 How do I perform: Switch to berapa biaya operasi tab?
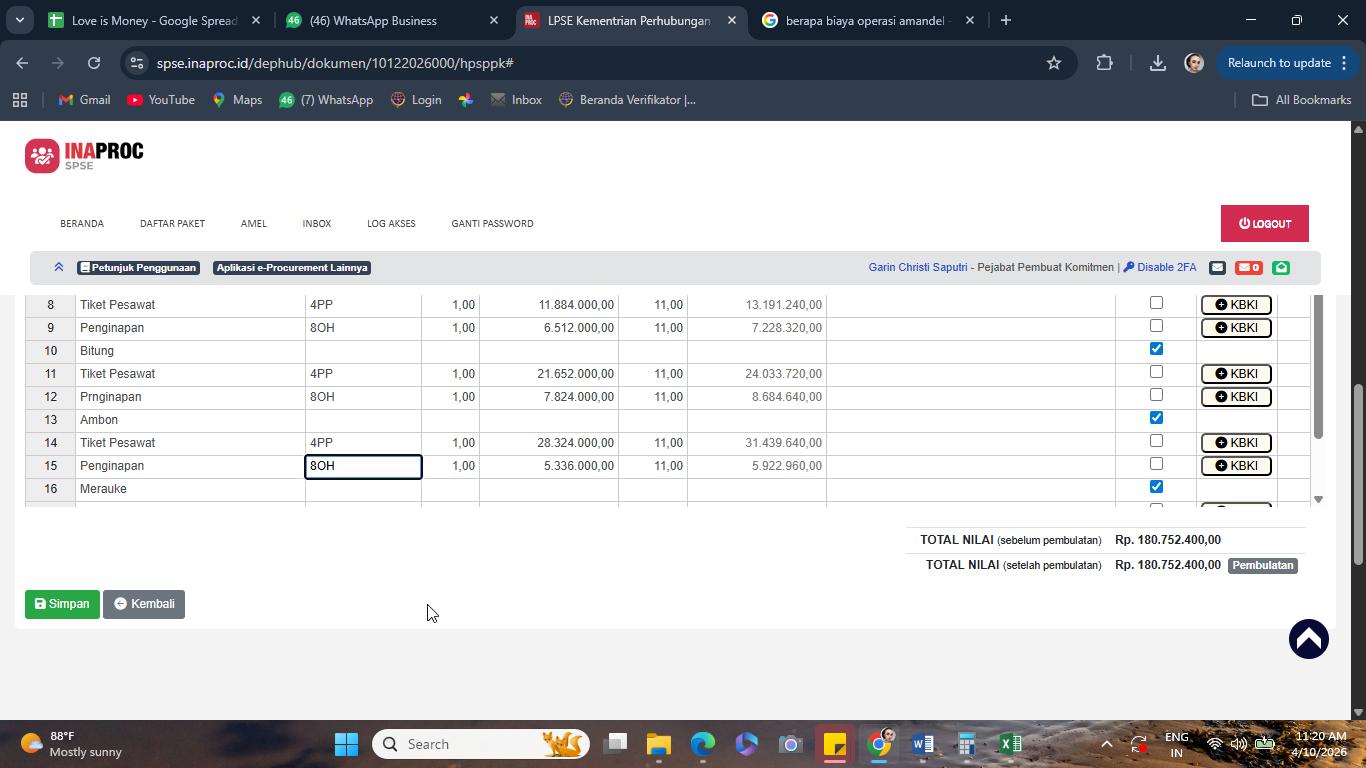[x=865, y=20]
